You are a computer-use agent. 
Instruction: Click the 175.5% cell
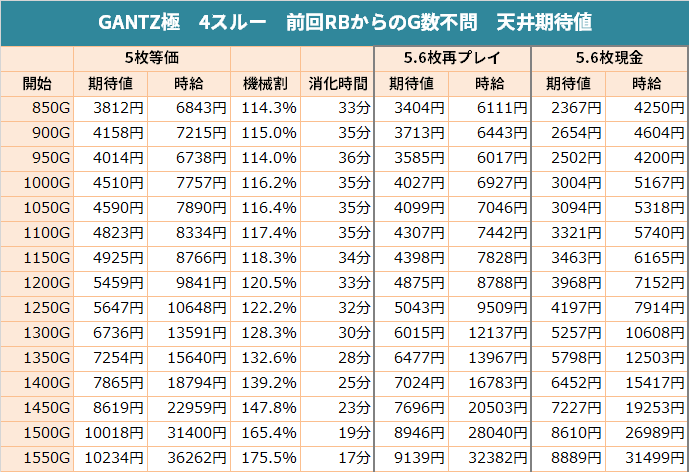(x=265, y=459)
